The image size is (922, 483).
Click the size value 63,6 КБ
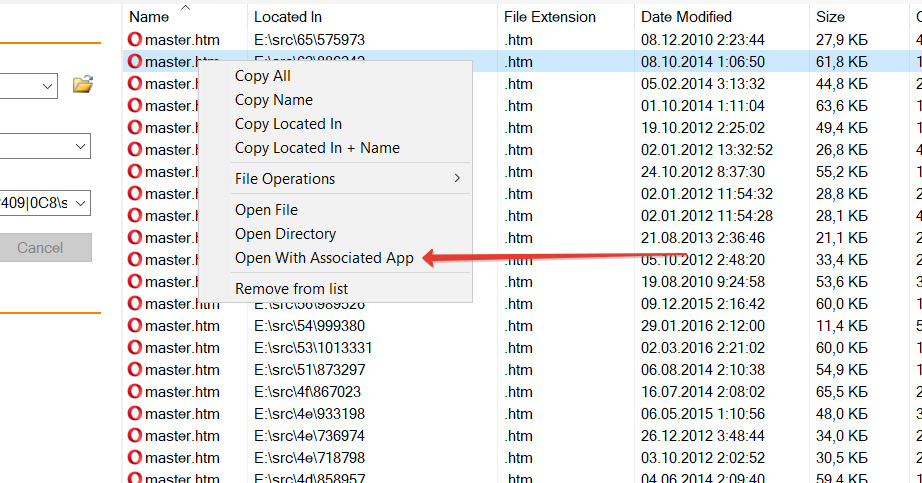pyautogui.click(x=841, y=105)
